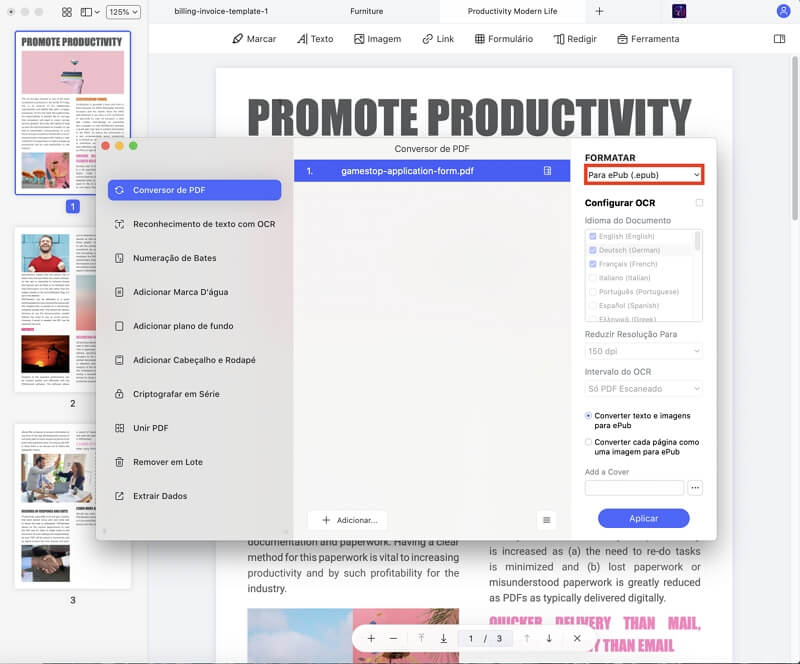800x664 pixels.
Task: Open the 150 dpi resolution dropdown
Action: click(643, 352)
